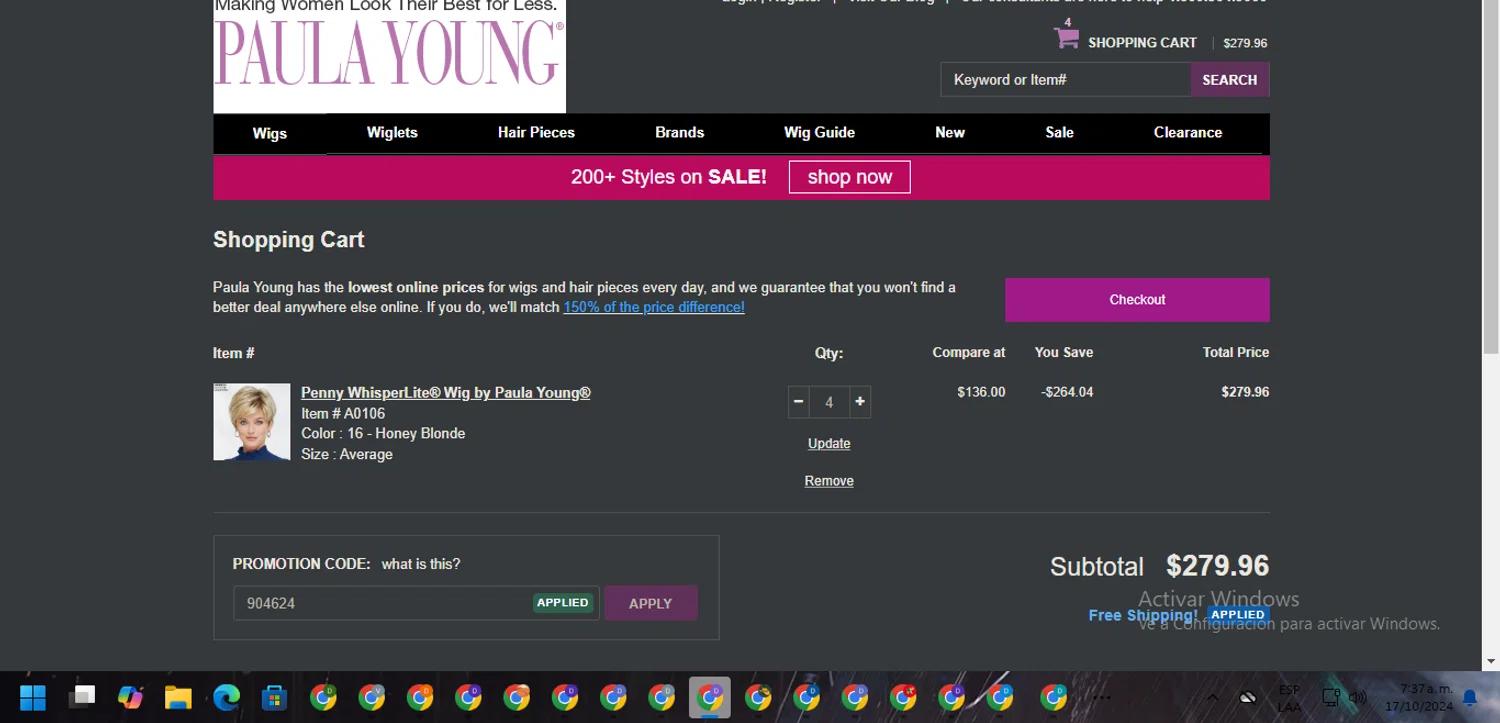Click the shopping cart icon in header

tap(1066, 37)
